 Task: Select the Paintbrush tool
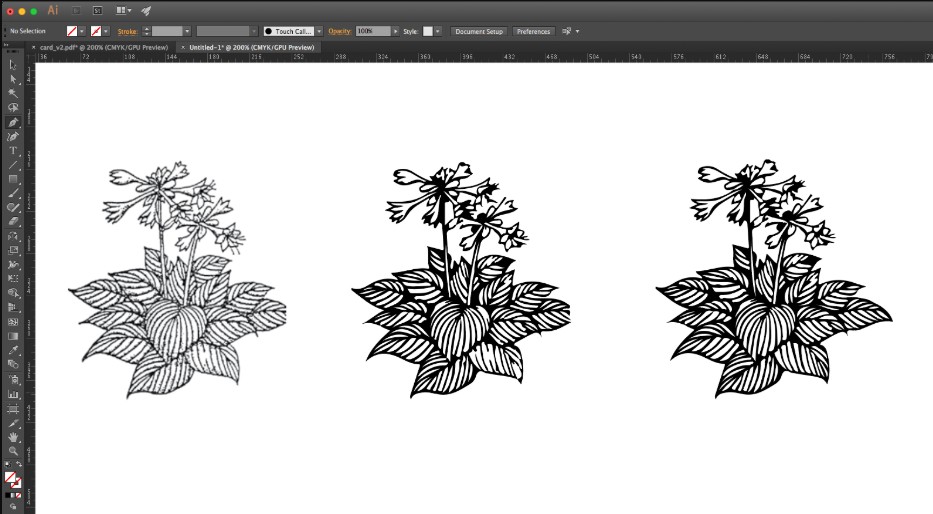click(x=13, y=193)
